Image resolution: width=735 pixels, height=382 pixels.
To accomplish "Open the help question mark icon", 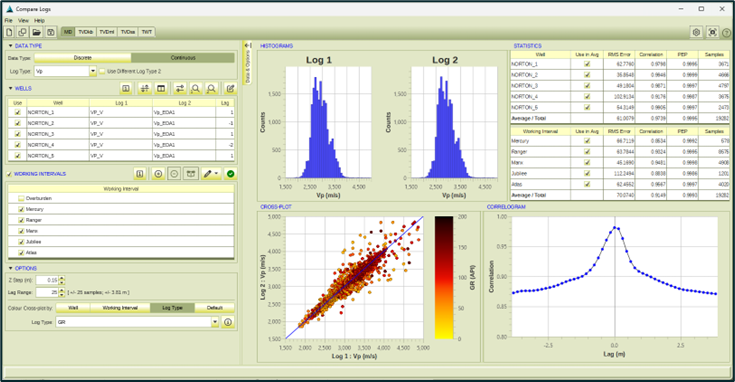I will click(727, 32).
